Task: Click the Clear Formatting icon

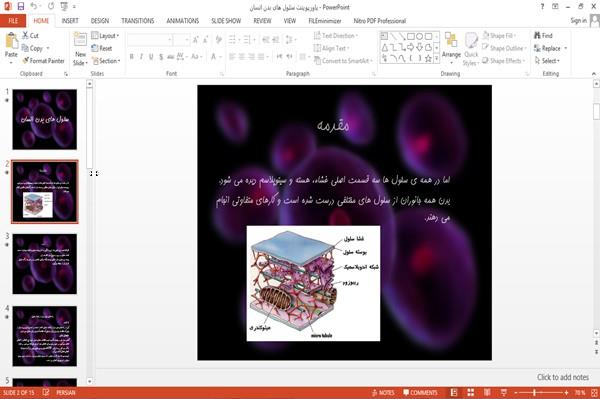Action: (x=219, y=40)
